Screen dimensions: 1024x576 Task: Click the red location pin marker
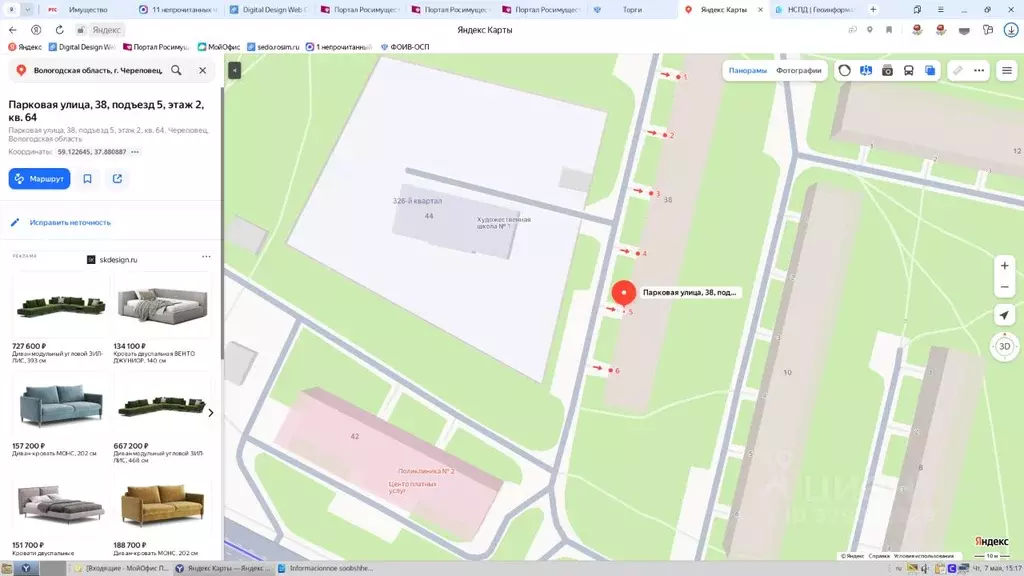[624, 293]
